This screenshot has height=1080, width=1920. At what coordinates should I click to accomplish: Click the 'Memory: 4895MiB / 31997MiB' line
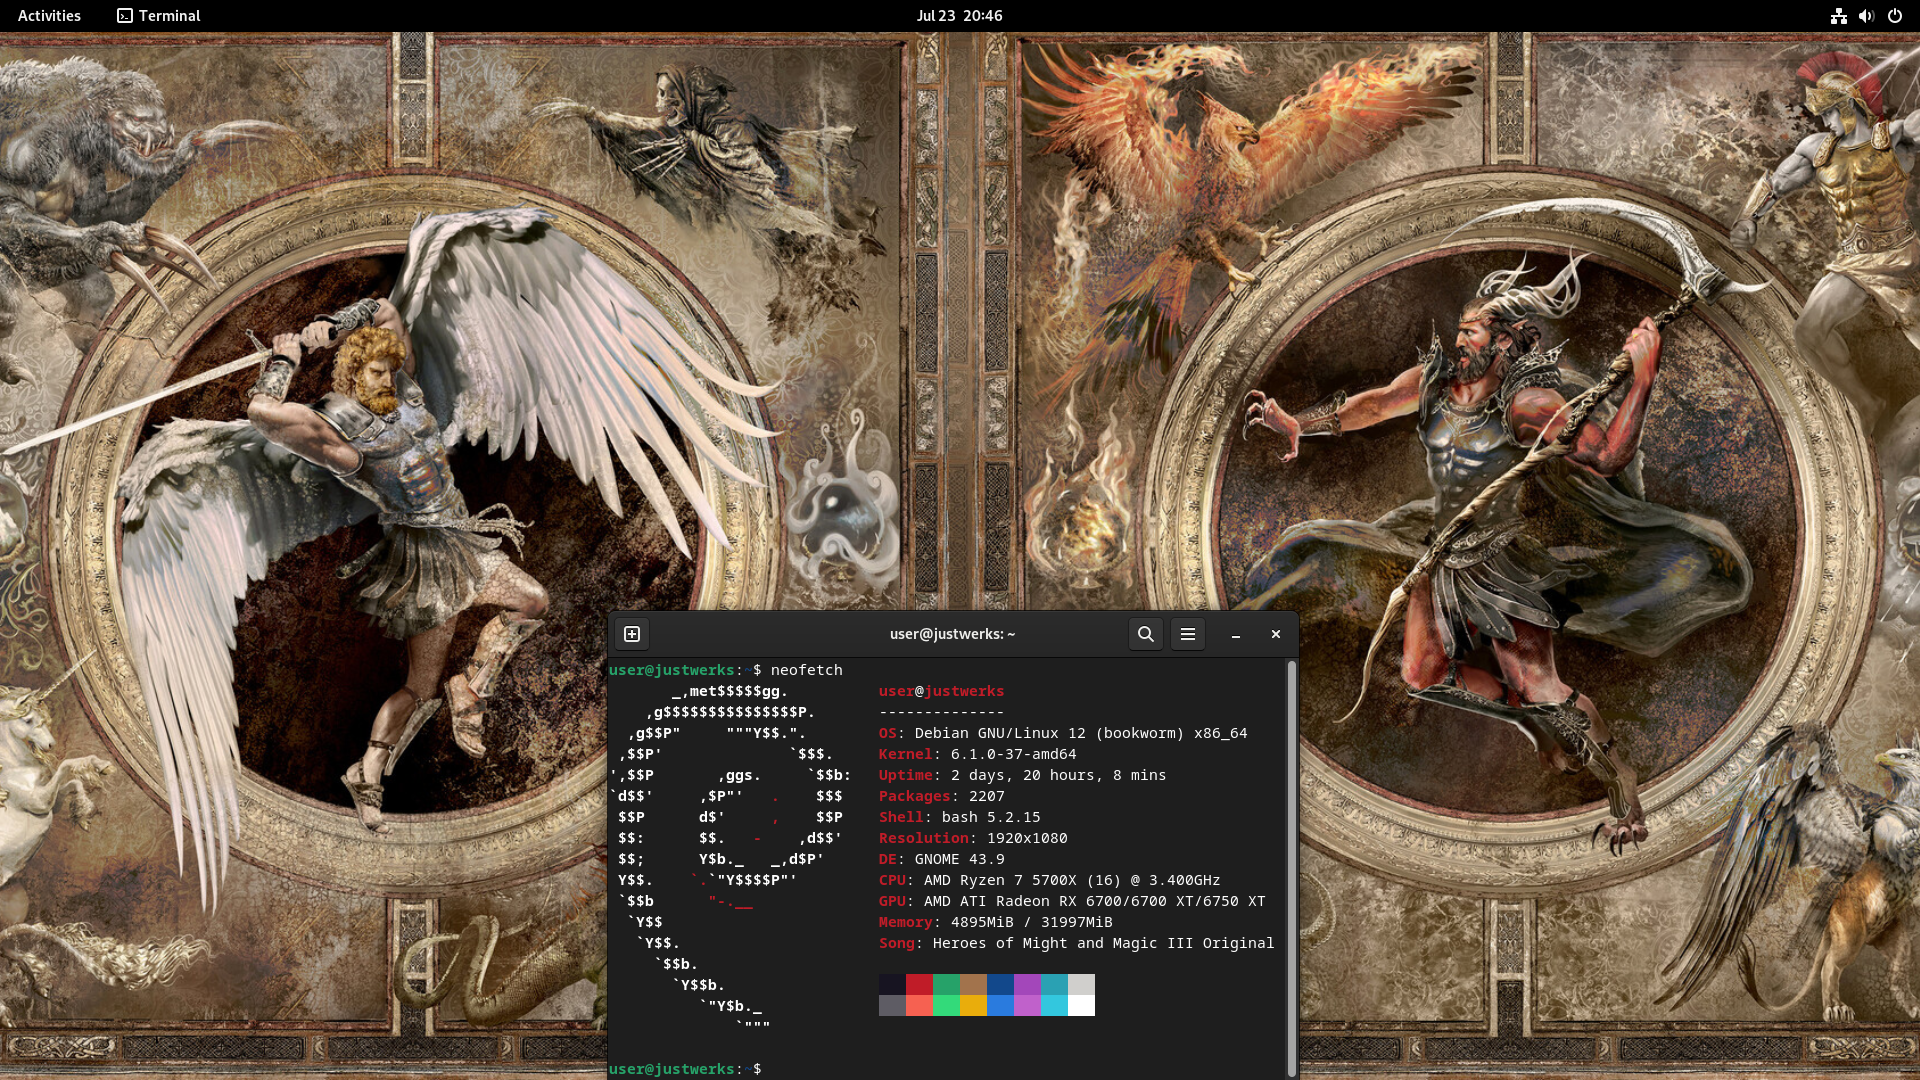[995, 922]
